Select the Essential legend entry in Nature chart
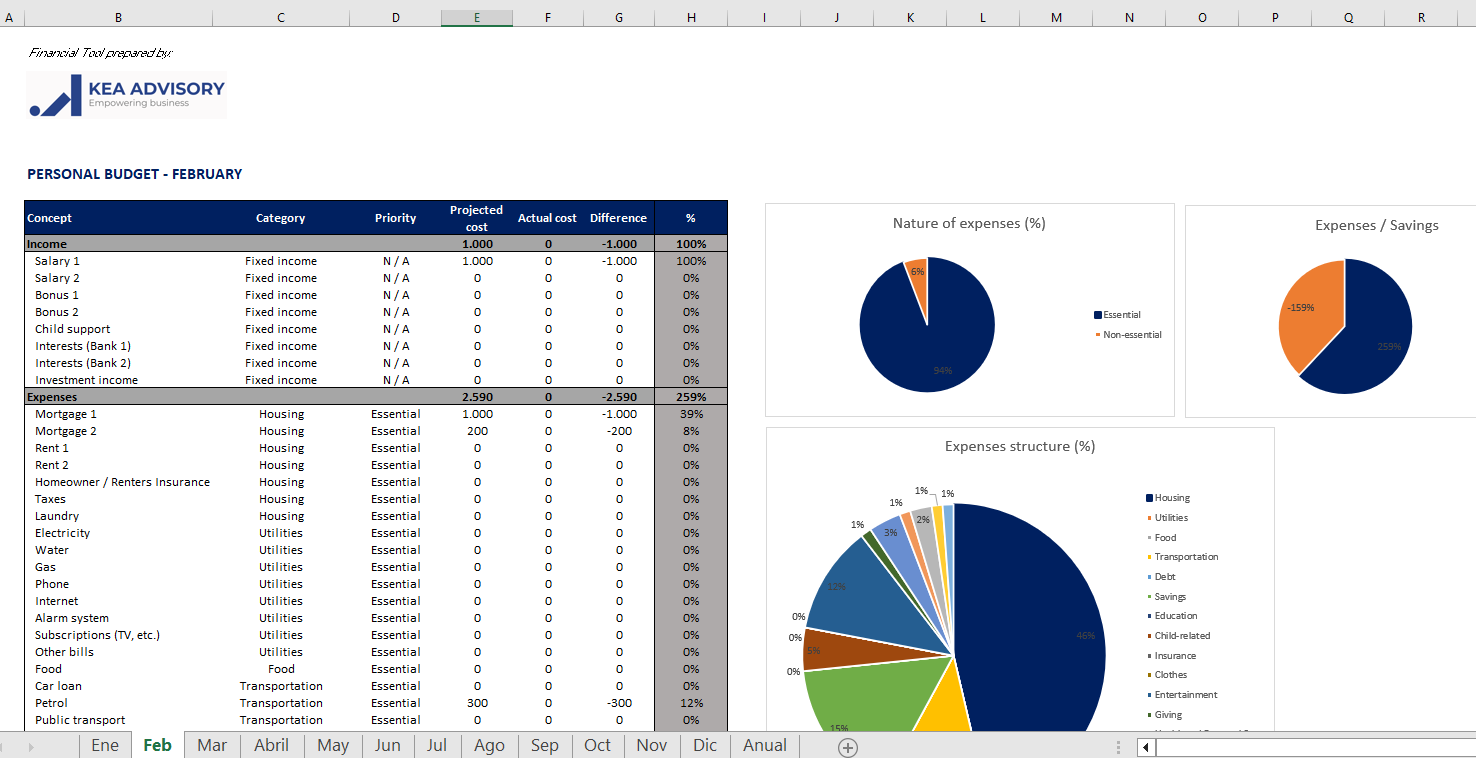The image size is (1476, 758). tap(1121, 315)
